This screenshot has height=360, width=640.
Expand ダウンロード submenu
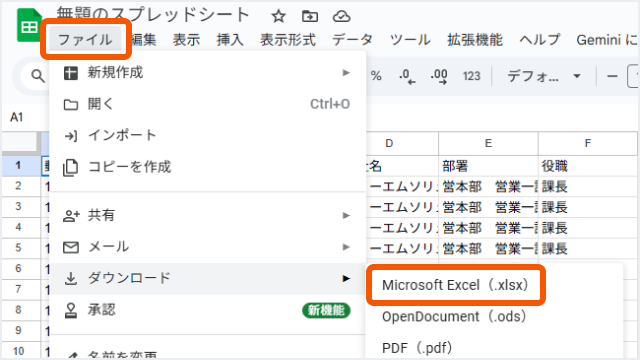[207, 278]
